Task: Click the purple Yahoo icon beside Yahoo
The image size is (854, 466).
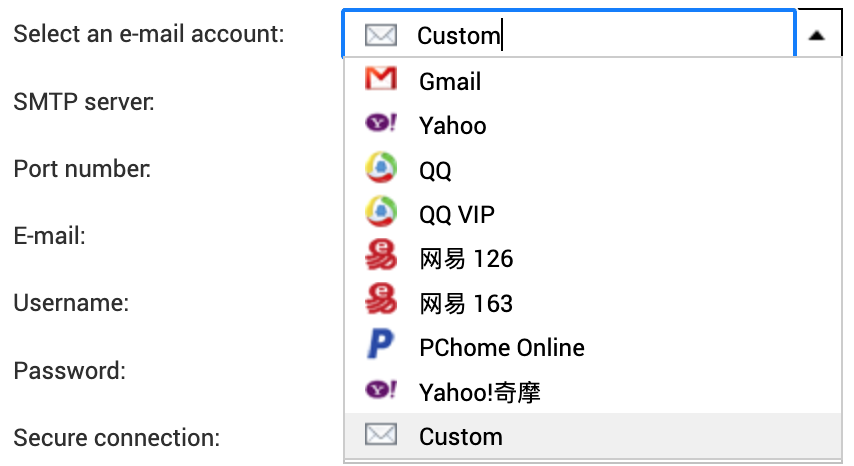Action: click(380, 124)
